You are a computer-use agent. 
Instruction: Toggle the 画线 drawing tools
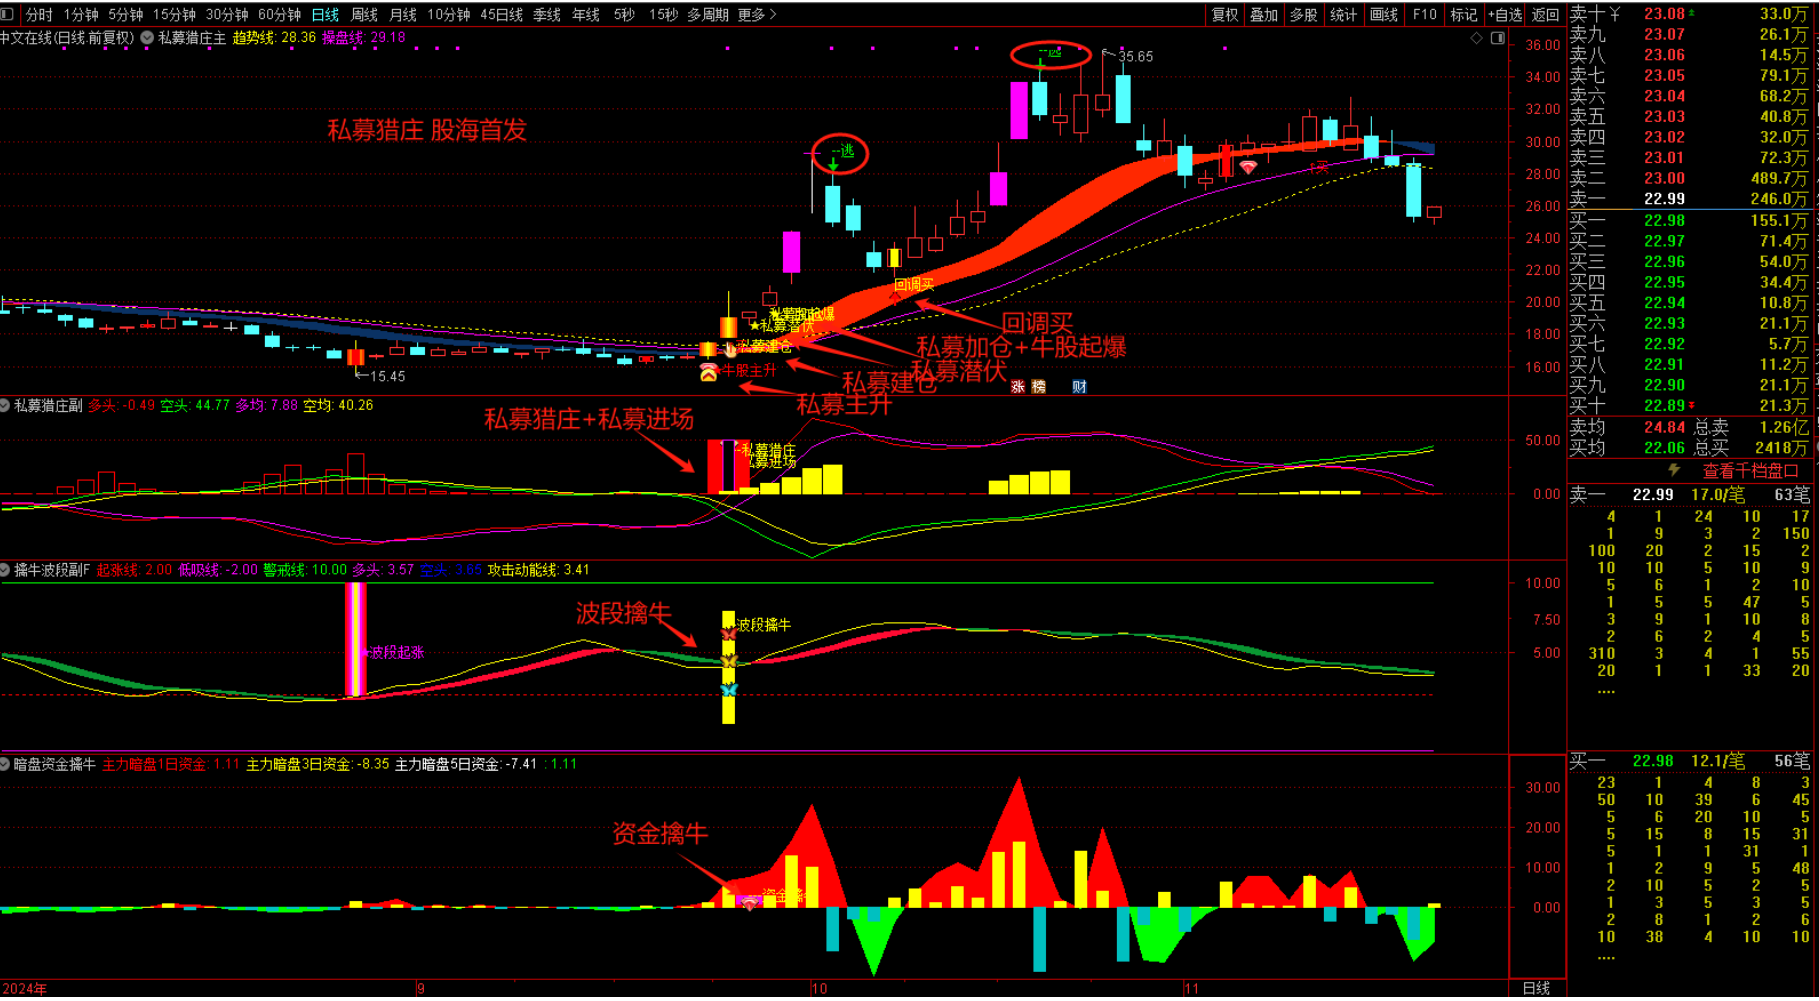1383,14
